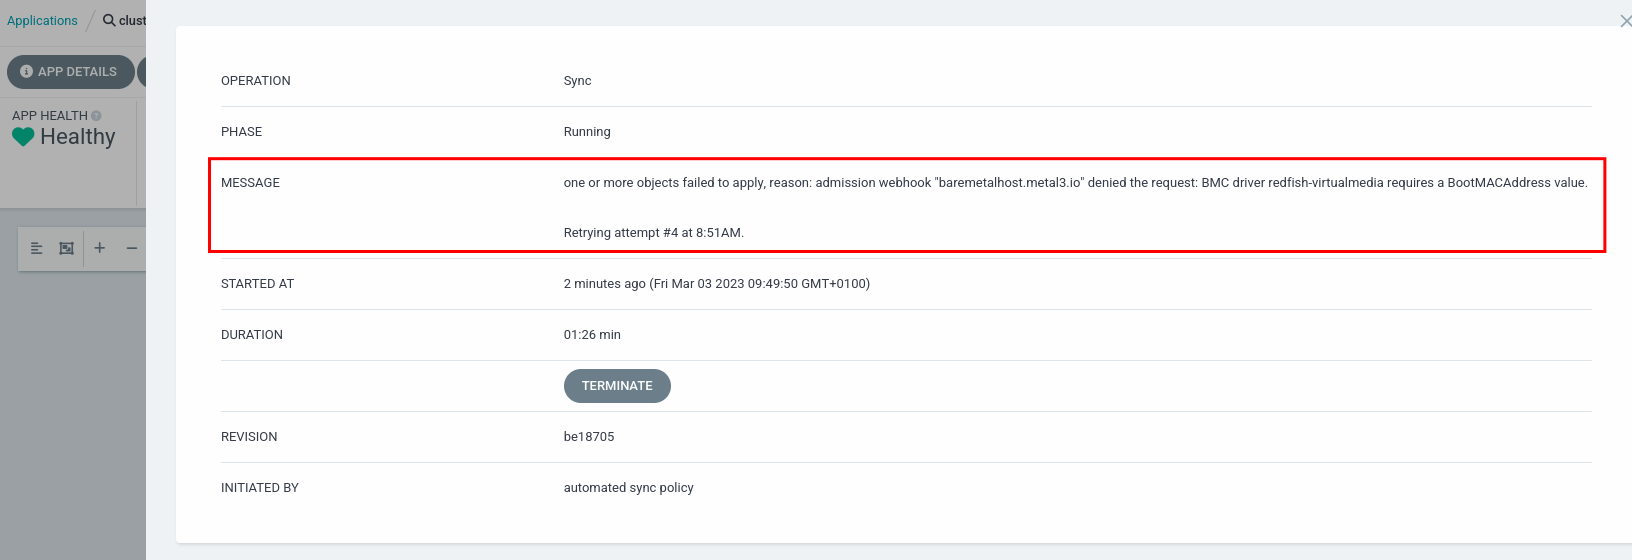Zoom out with the minus icon

point(131,248)
